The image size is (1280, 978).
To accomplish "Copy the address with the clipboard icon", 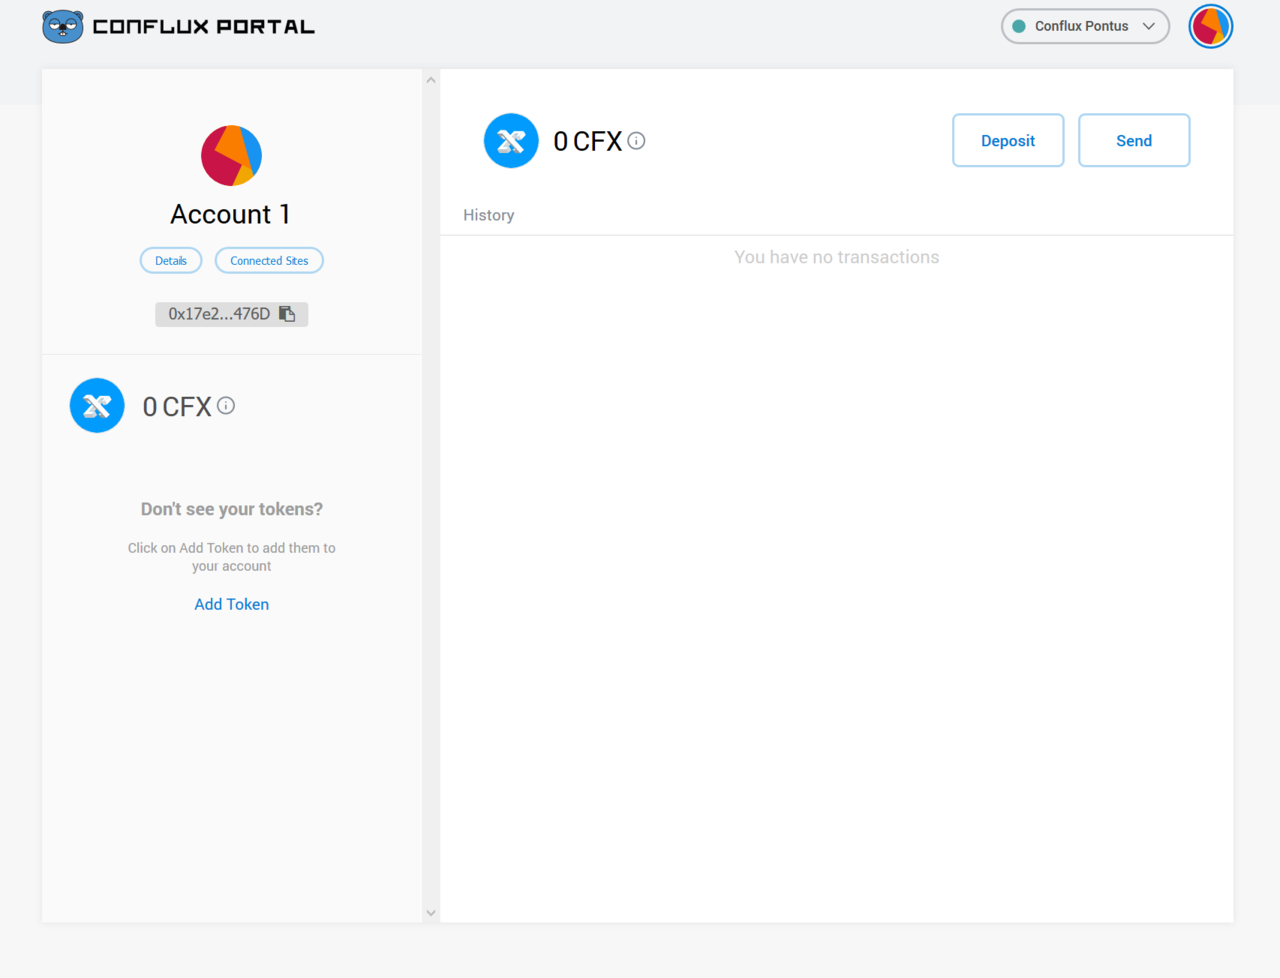I will pyautogui.click(x=287, y=314).
